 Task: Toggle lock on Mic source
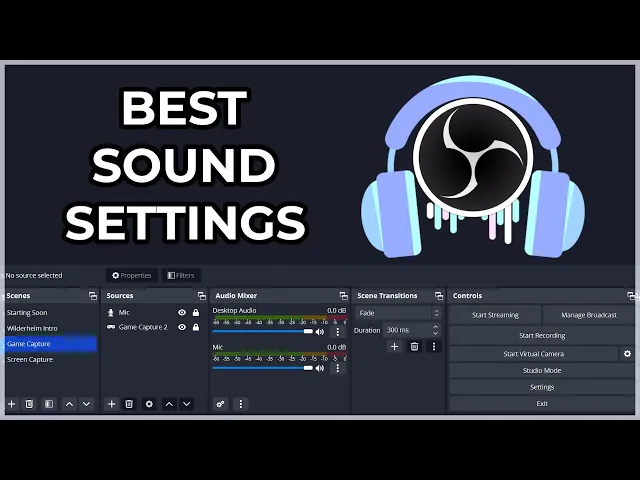196,313
